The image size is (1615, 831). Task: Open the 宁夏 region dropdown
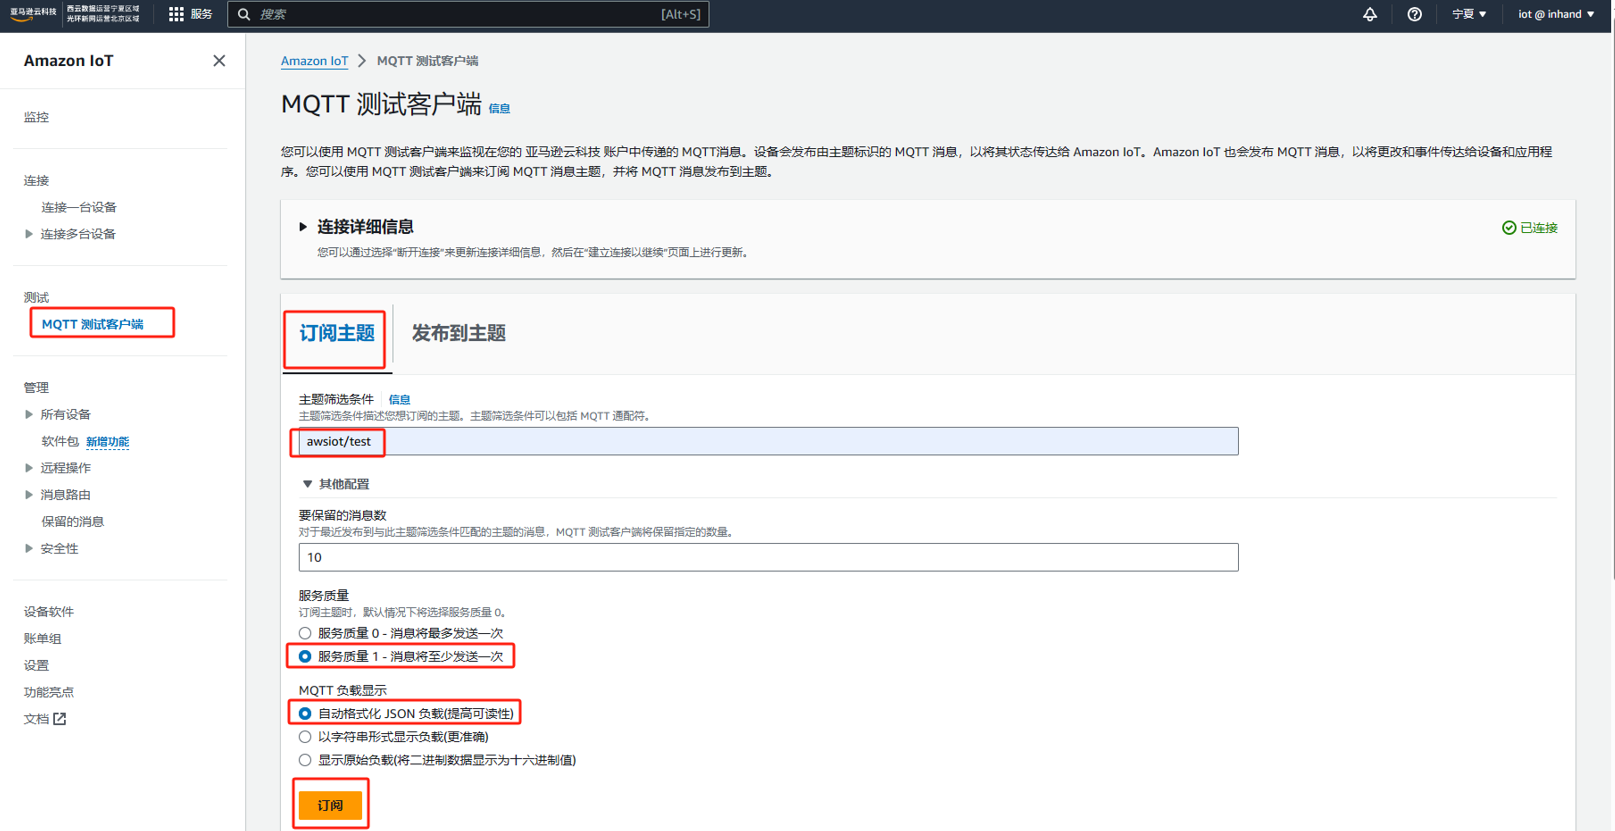(x=1469, y=14)
